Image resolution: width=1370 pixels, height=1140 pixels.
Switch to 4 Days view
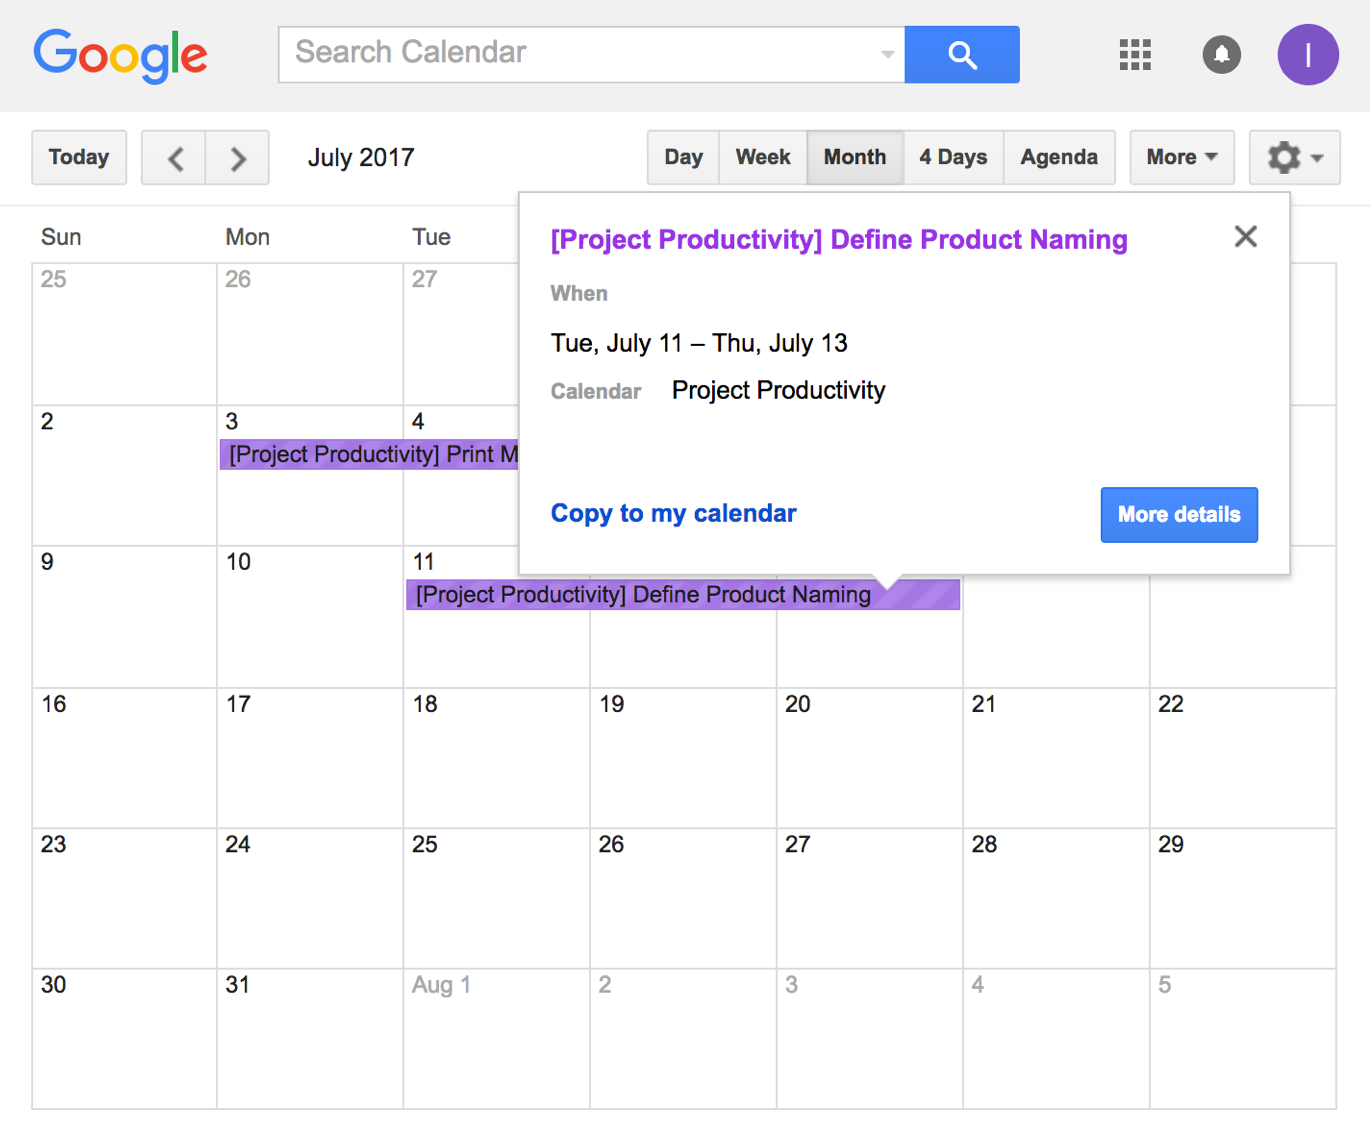tap(953, 158)
